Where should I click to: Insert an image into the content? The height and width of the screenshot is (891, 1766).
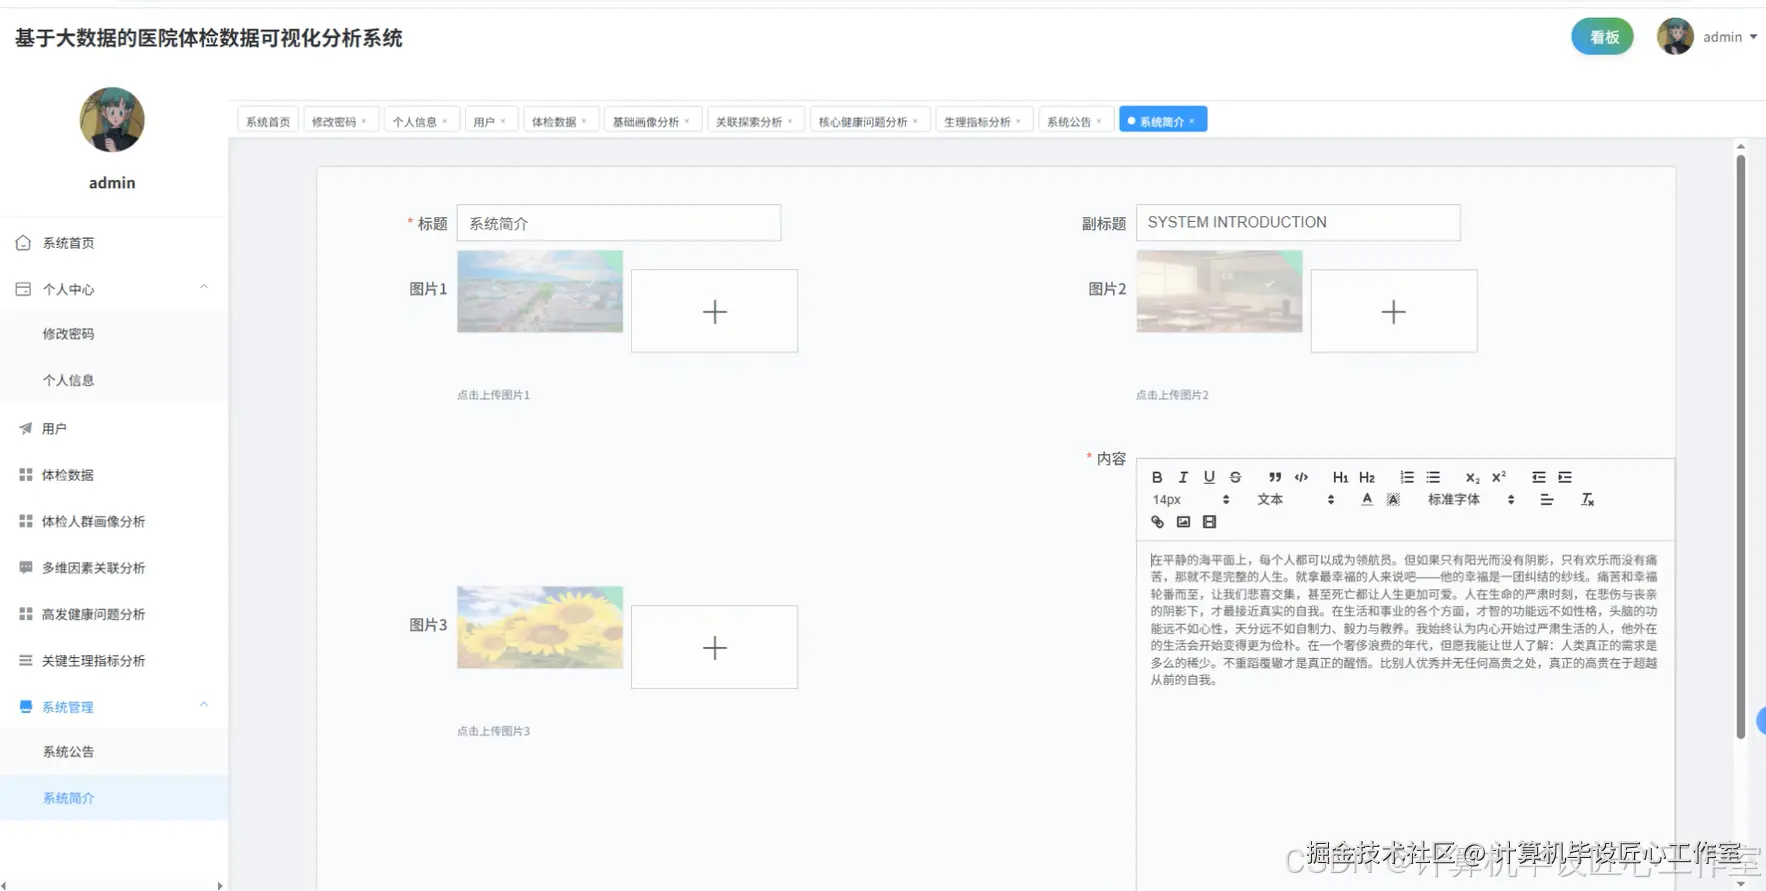click(x=1183, y=522)
